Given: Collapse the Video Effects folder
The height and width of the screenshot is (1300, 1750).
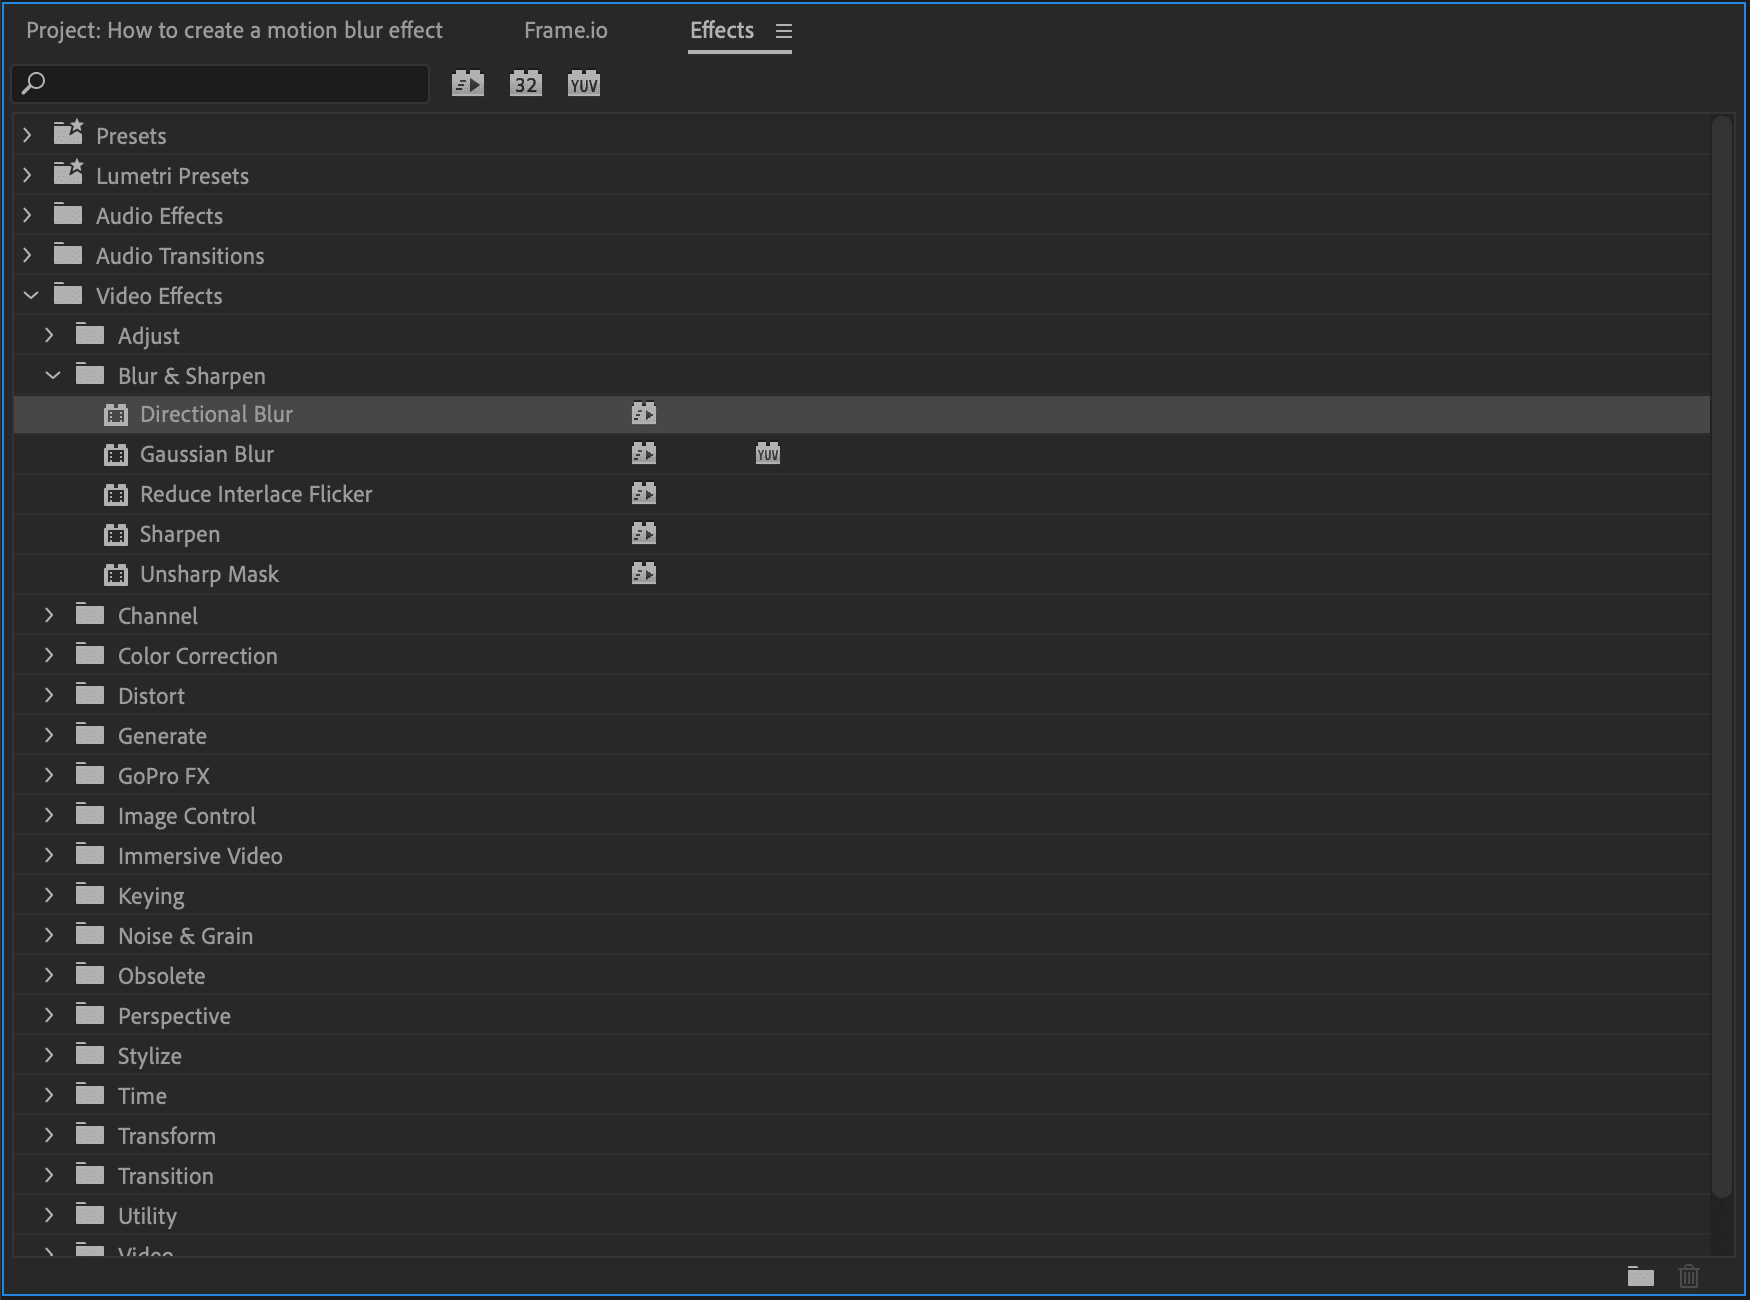Looking at the screenshot, I should pos(31,295).
